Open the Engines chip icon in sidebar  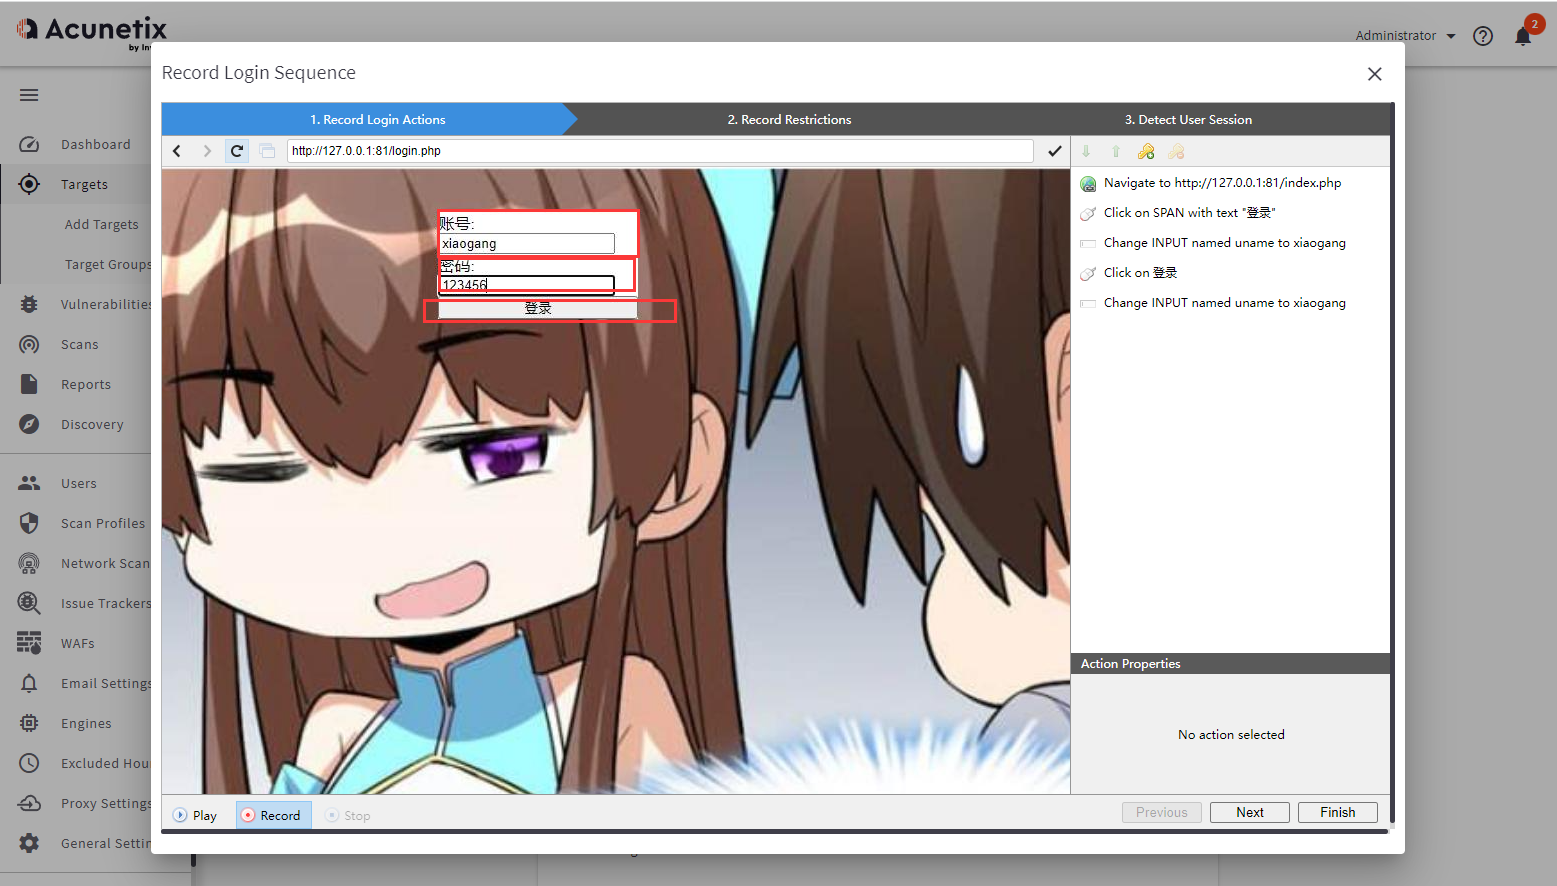29,723
